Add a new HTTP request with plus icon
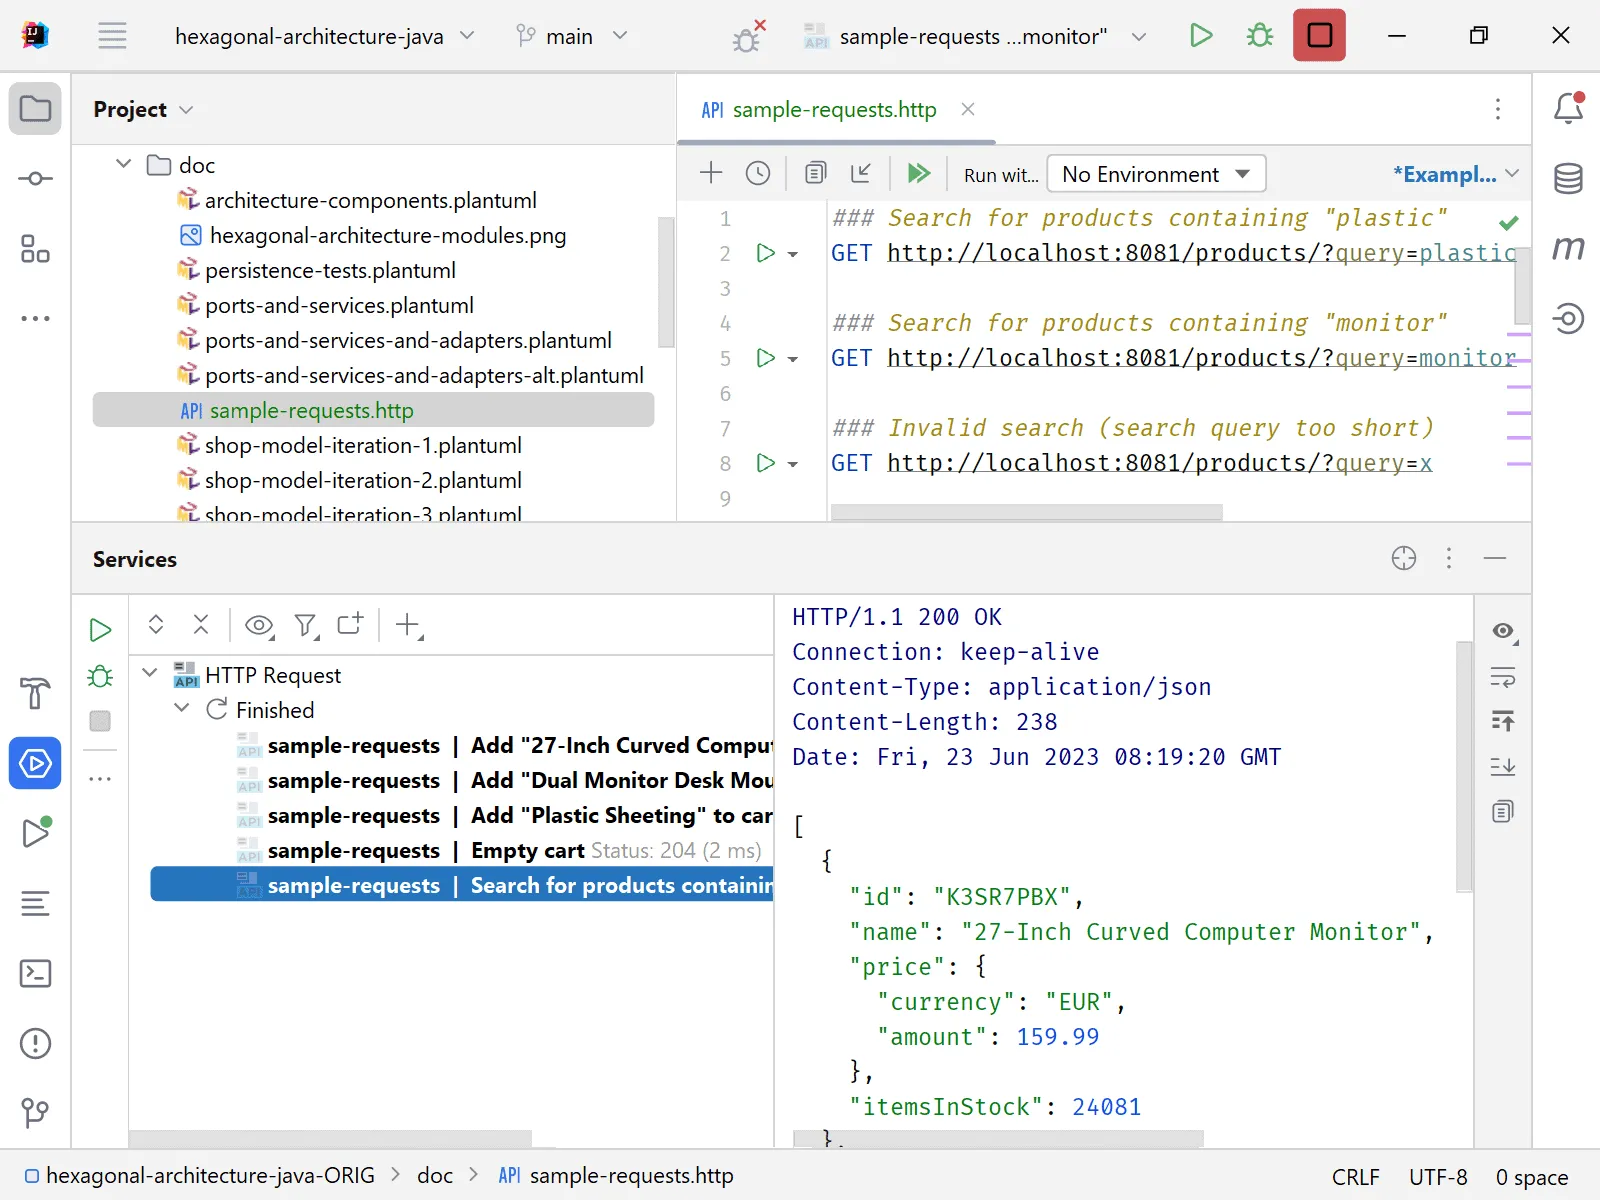The height and width of the screenshot is (1200, 1600). (x=711, y=173)
